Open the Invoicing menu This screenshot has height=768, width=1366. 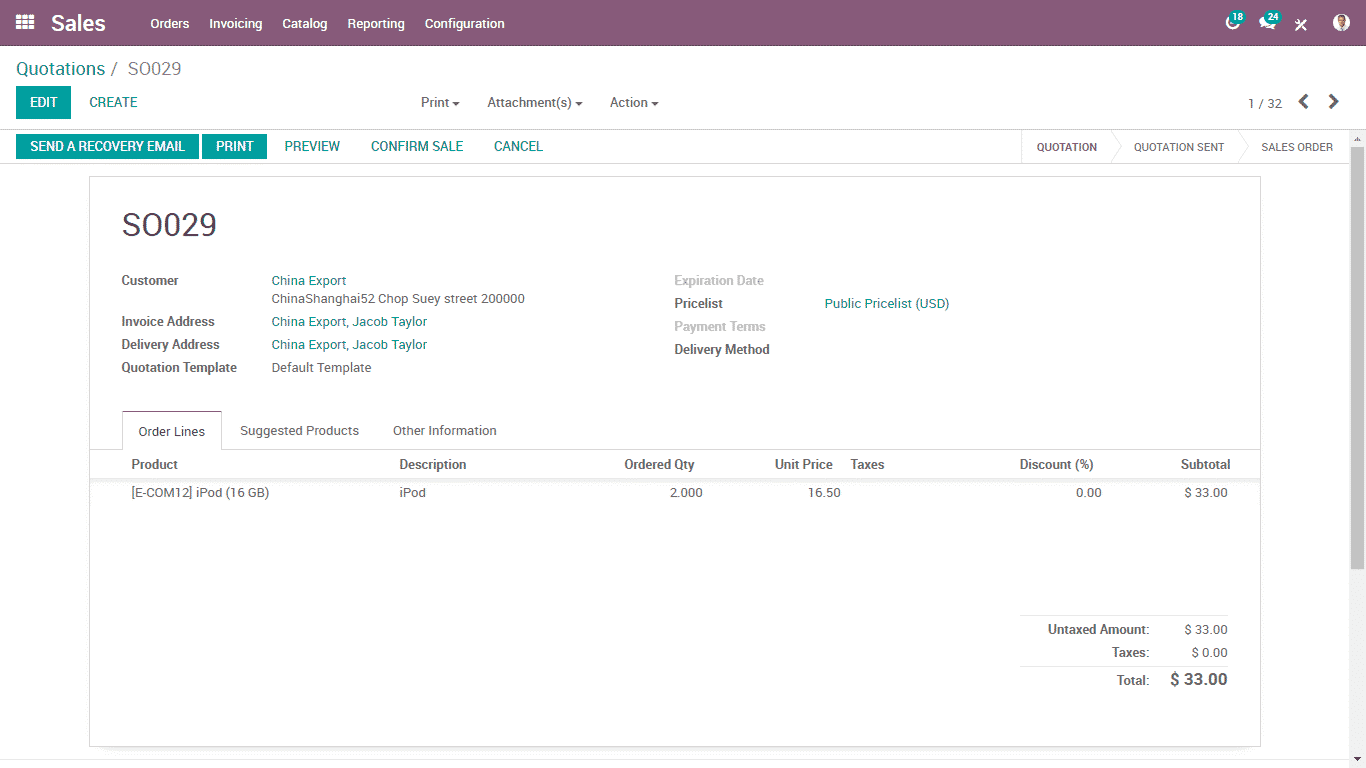click(236, 23)
